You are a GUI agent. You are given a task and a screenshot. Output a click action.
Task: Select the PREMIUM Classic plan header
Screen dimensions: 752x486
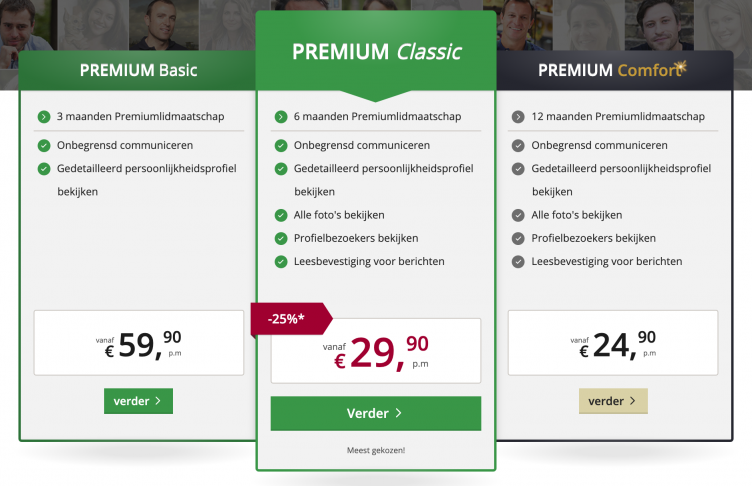tap(375, 52)
